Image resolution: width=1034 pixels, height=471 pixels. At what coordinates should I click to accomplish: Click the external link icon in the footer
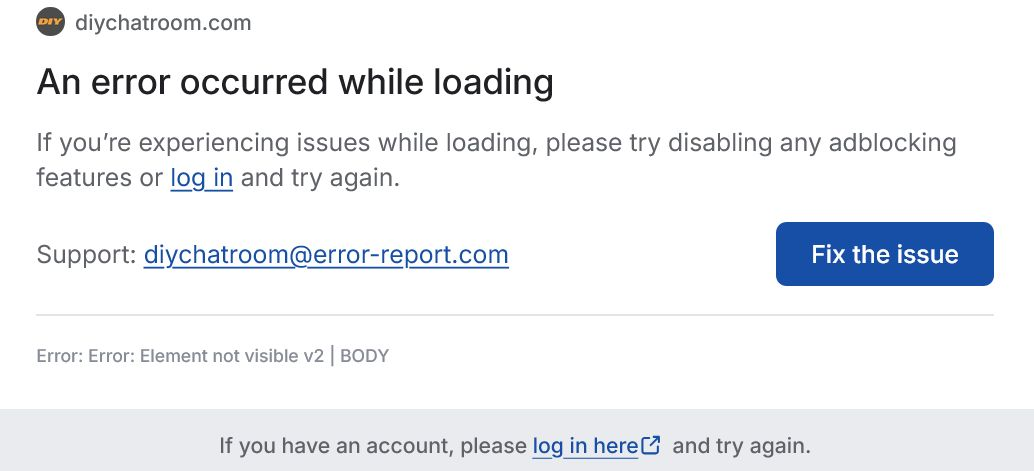(x=651, y=445)
